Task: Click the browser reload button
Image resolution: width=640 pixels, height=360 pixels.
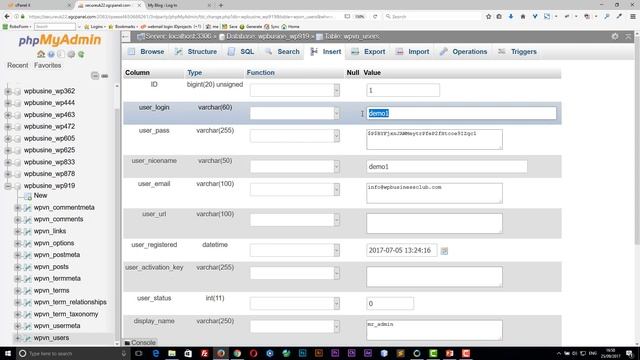Action: 375,17
